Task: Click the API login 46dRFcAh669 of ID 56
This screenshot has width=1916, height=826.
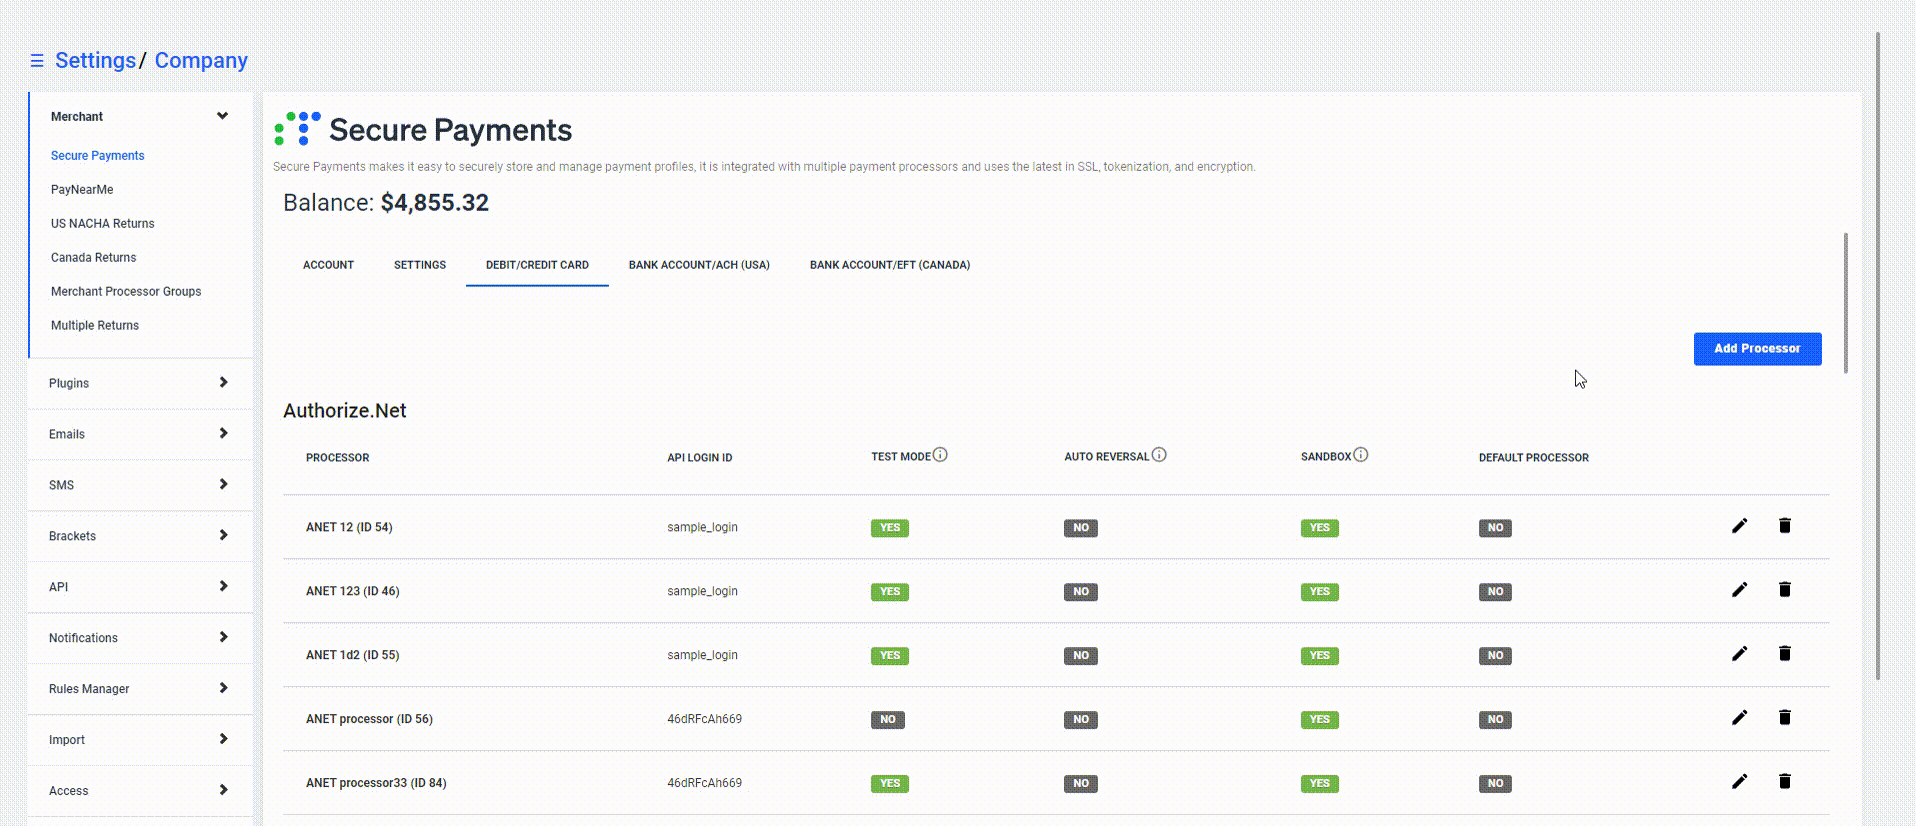Action: tap(705, 719)
